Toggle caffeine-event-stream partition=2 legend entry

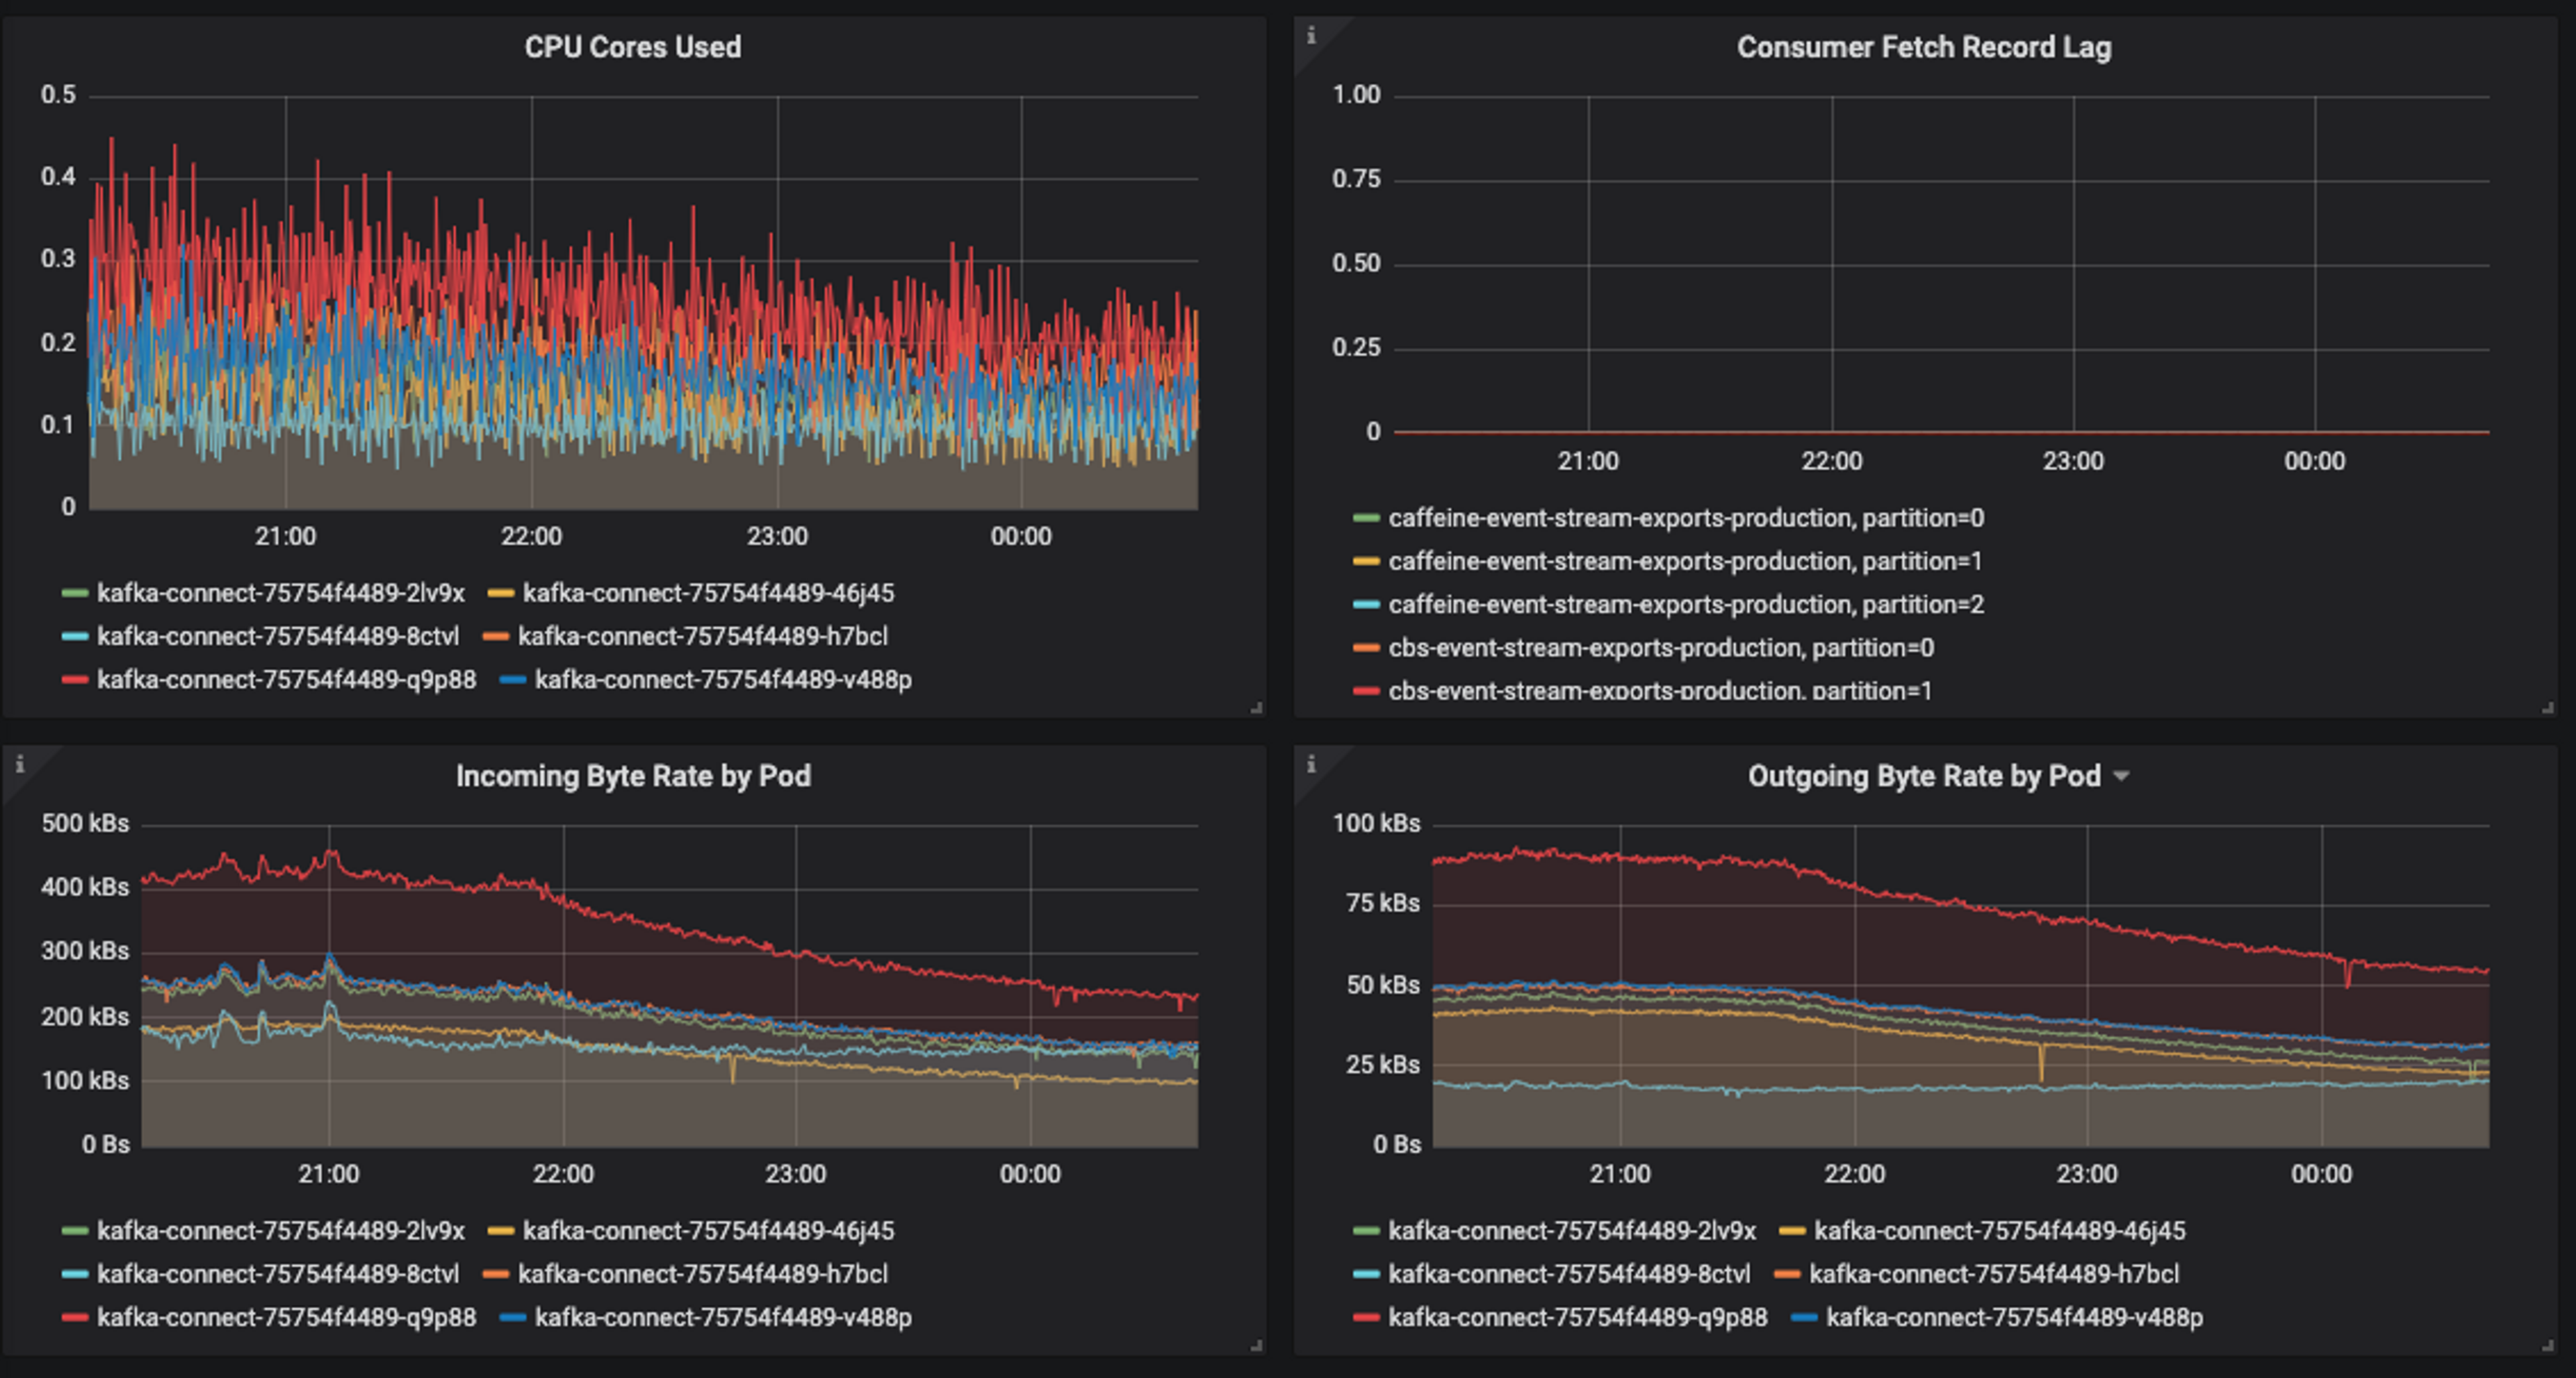(1686, 604)
